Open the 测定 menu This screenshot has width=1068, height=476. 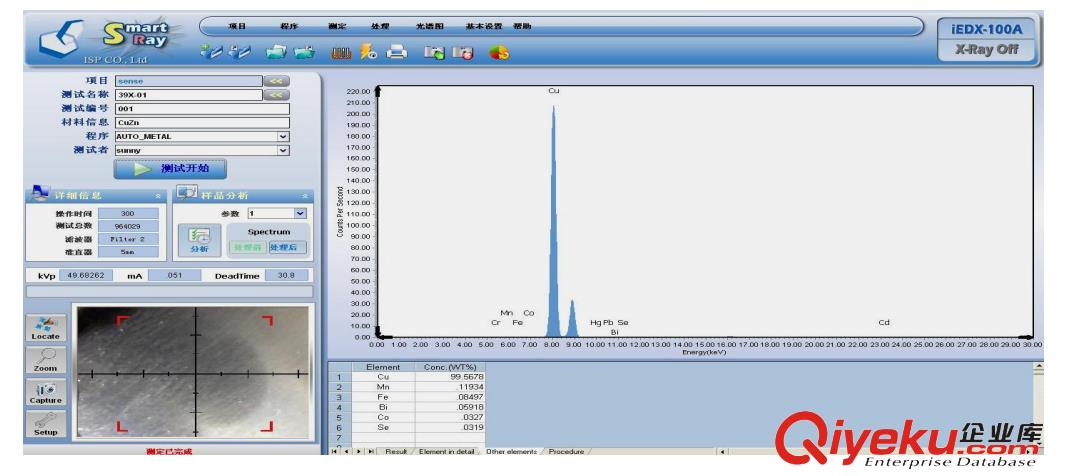pos(337,27)
